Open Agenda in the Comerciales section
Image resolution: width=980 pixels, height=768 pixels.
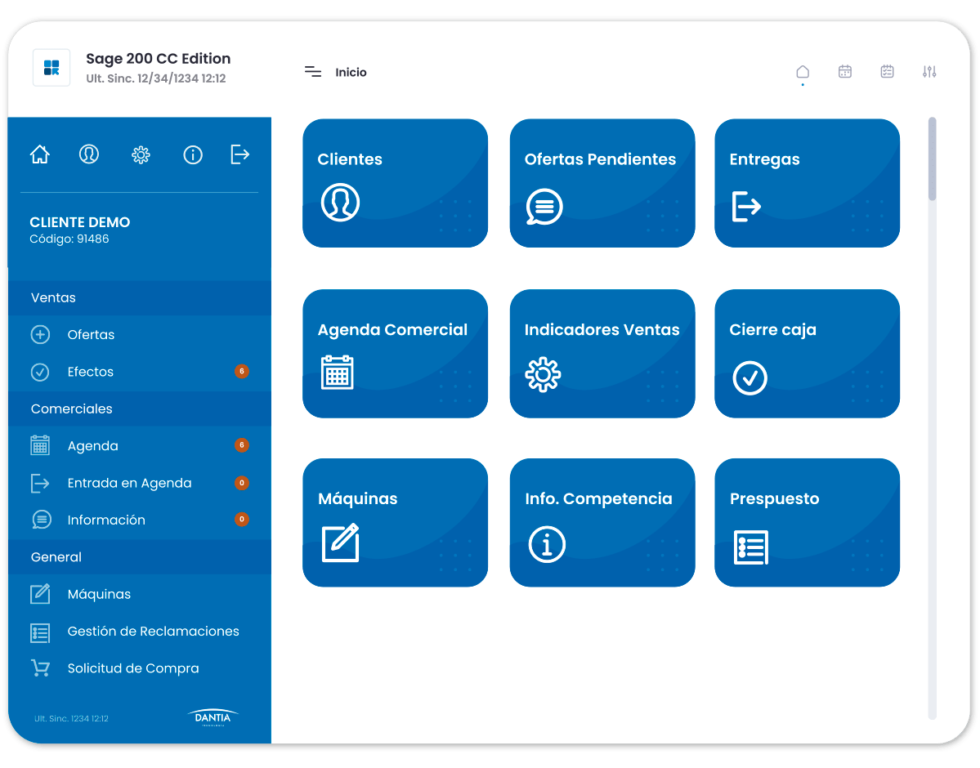click(92, 446)
